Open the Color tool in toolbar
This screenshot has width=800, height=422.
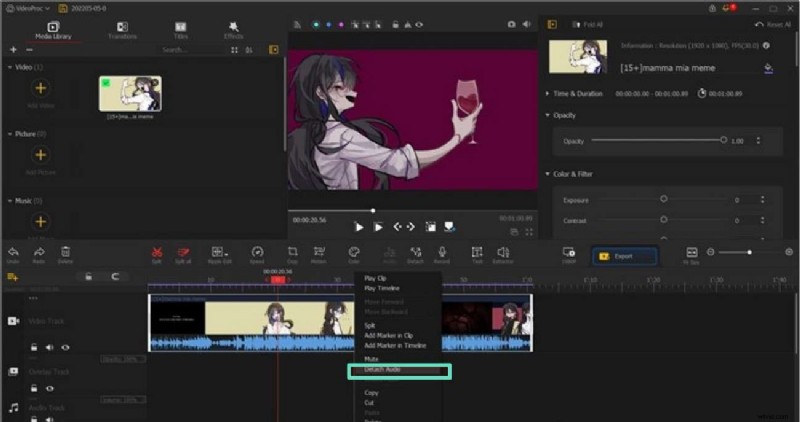354,253
